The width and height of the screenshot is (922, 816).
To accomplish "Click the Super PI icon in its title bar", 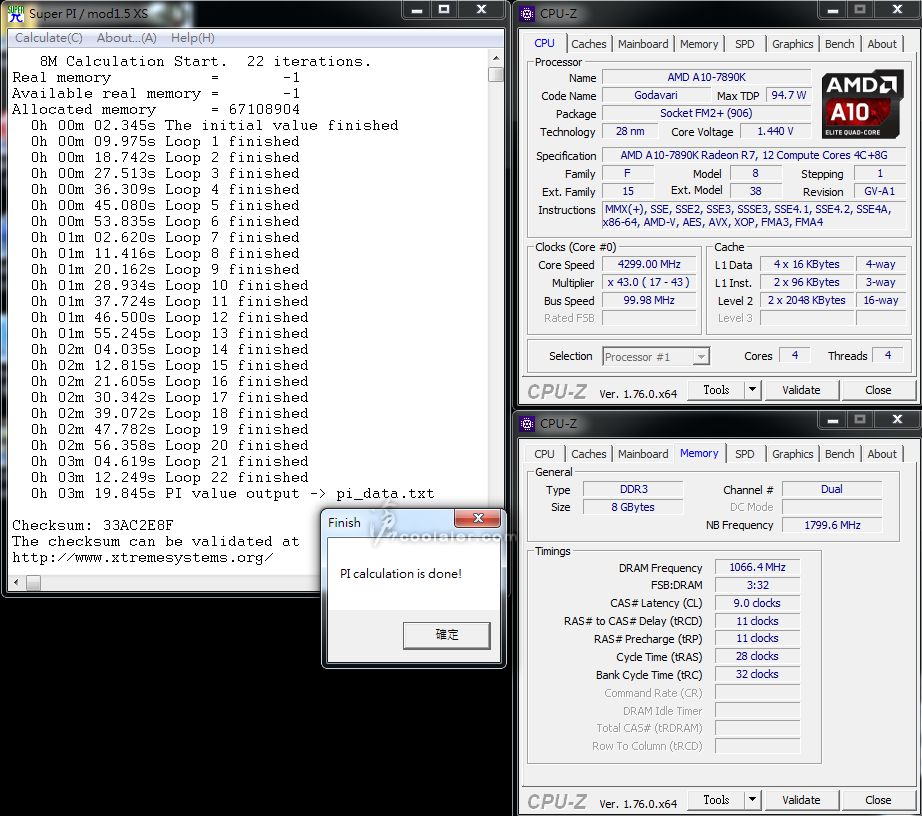I will pos(17,12).
